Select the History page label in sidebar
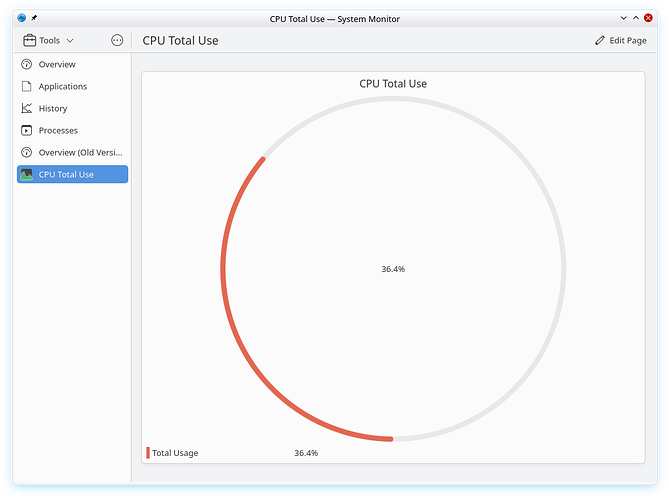The width and height of the screenshot is (669, 500). [53, 108]
